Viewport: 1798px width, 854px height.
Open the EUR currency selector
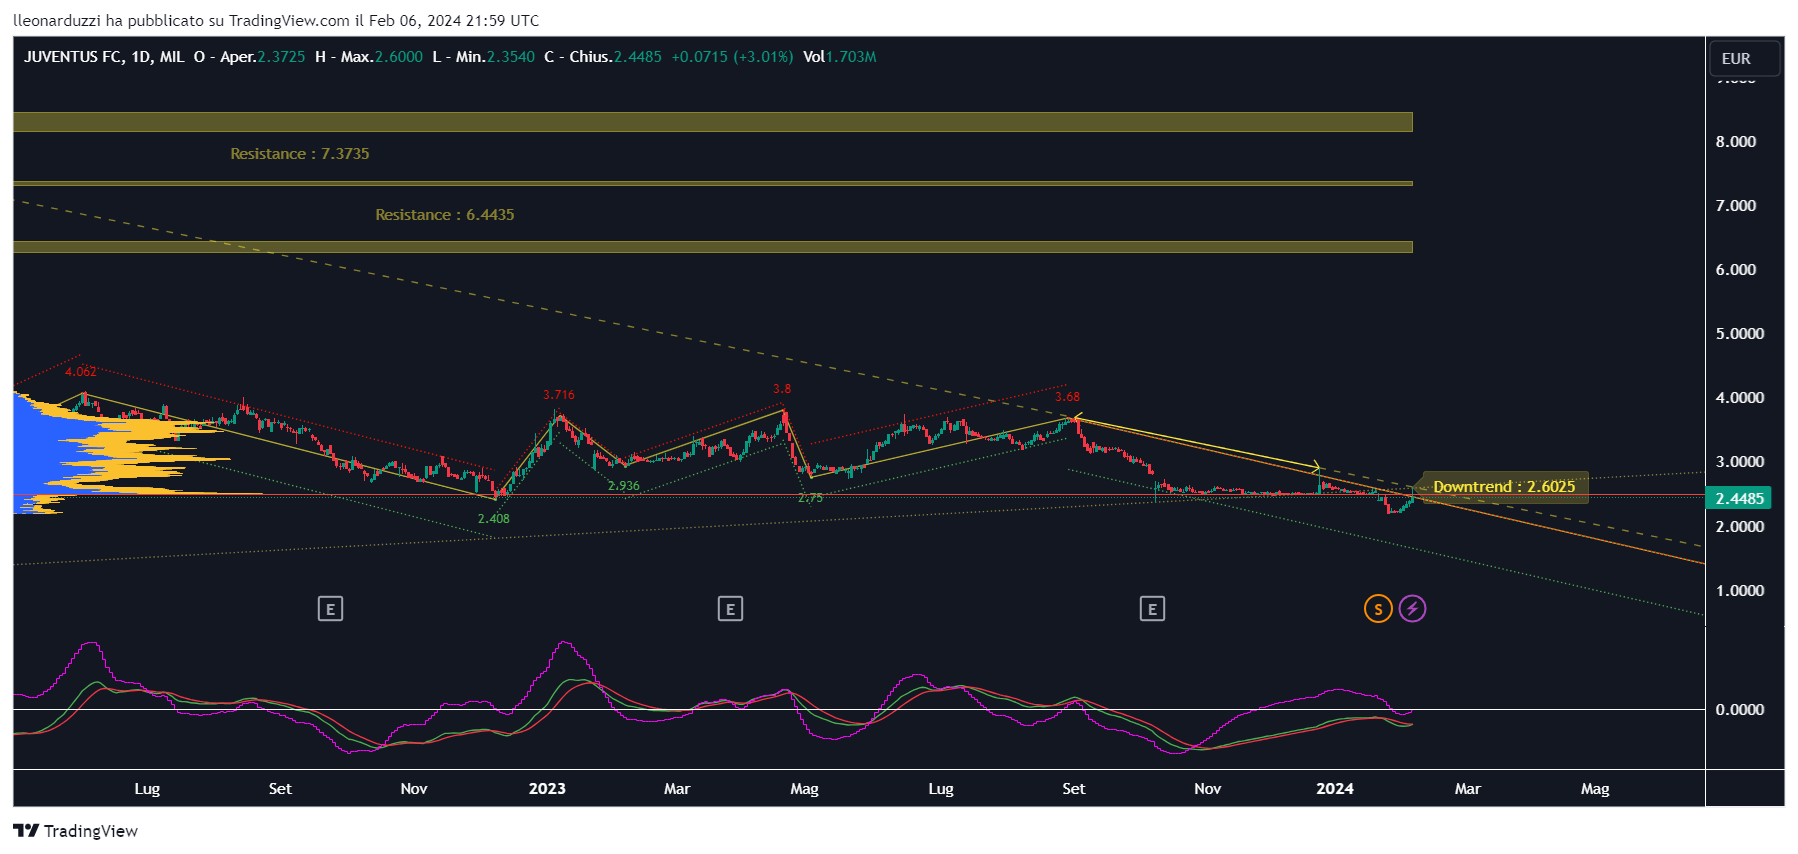(x=1744, y=59)
